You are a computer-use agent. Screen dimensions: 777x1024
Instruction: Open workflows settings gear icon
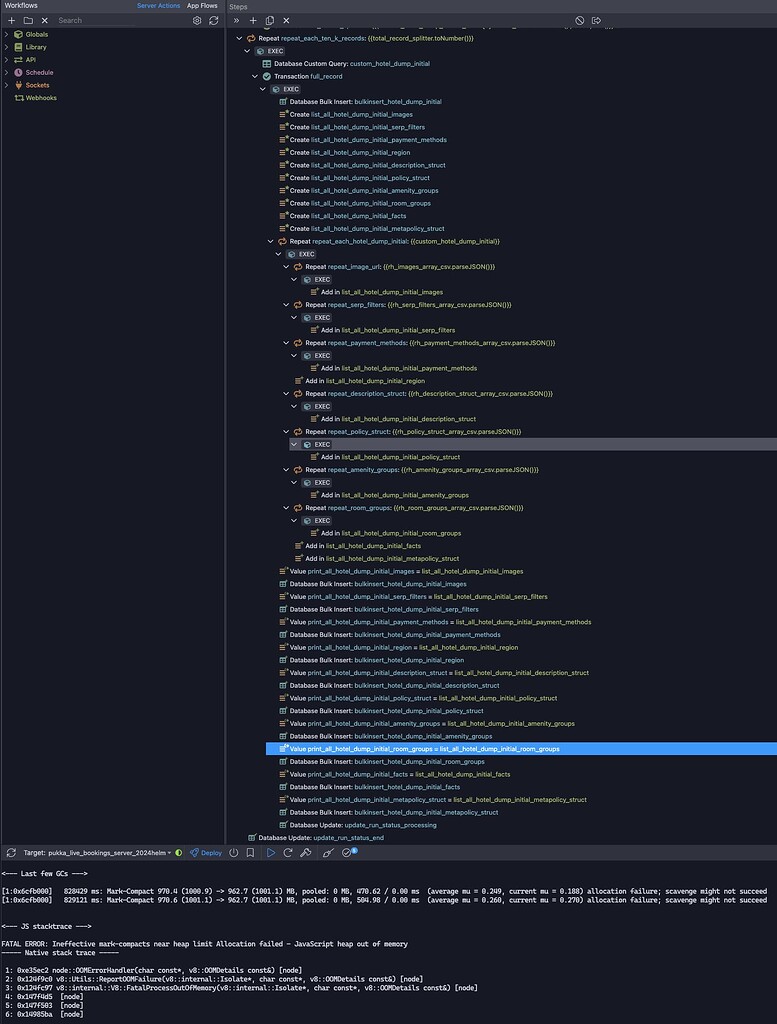coord(197,20)
